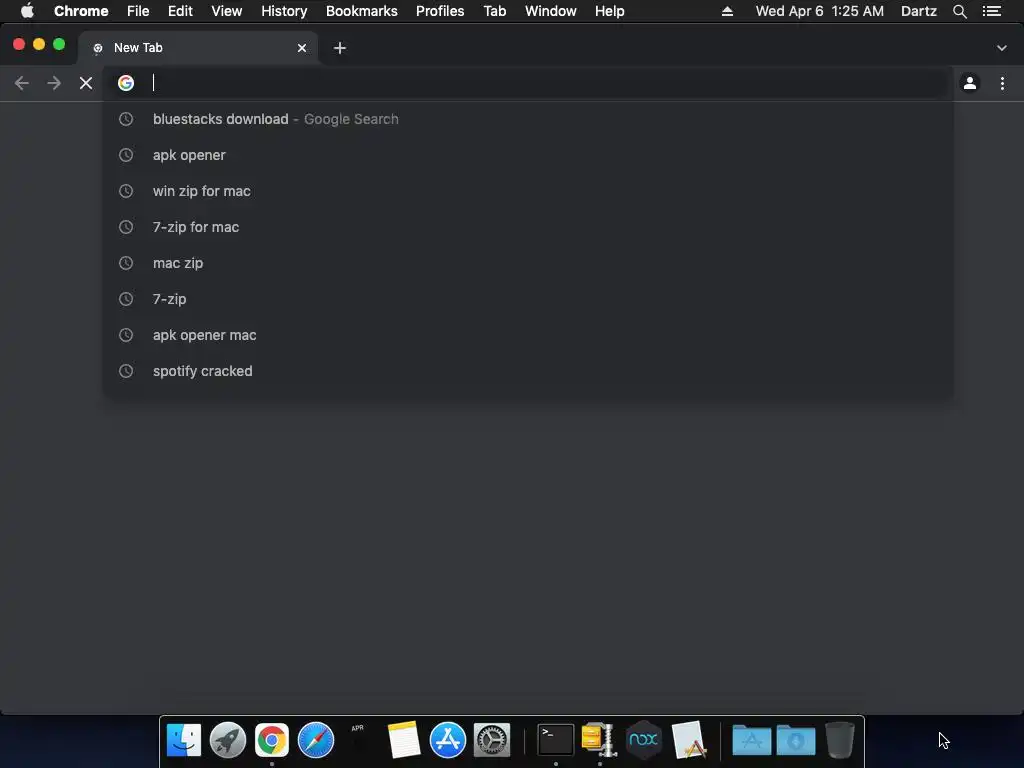Open Calendar APR icon in dock
1024x768 pixels.
point(359,740)
